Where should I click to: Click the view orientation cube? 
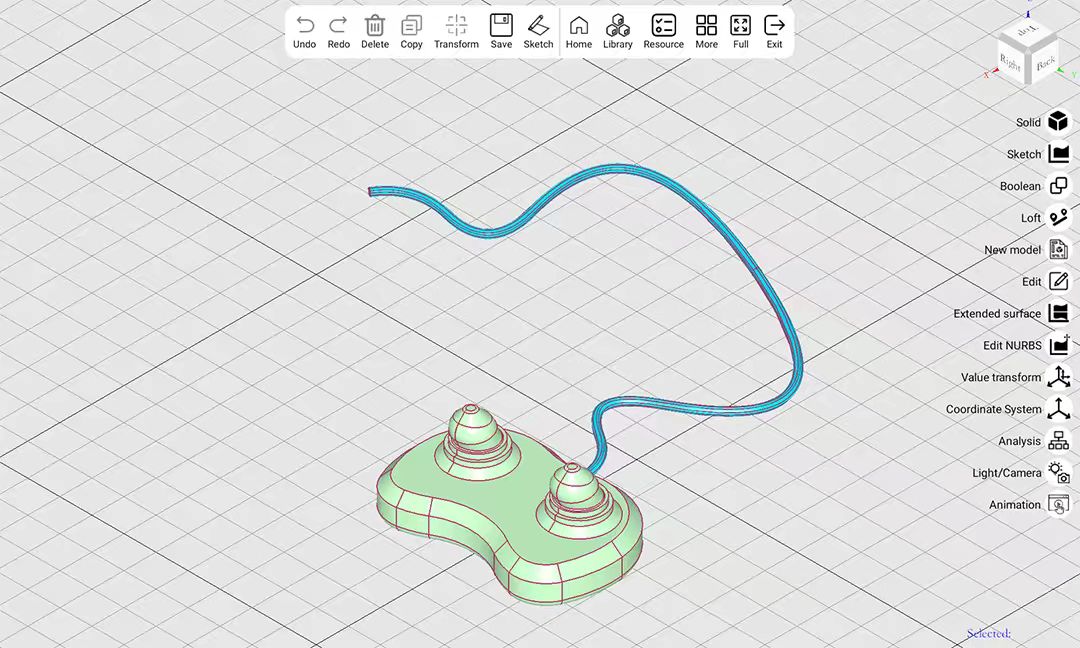tap(1027, 55)
